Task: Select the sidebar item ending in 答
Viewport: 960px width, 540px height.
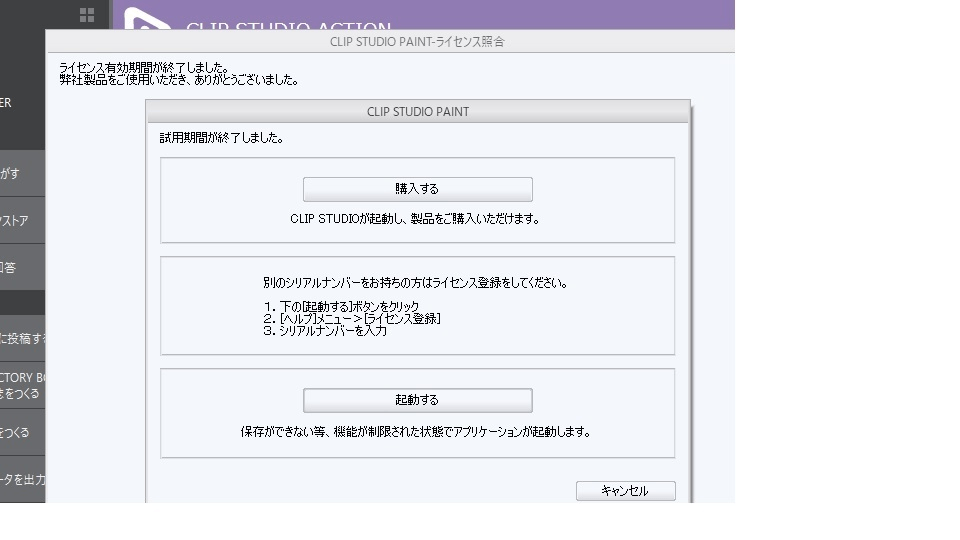Action: coord(22,268)
